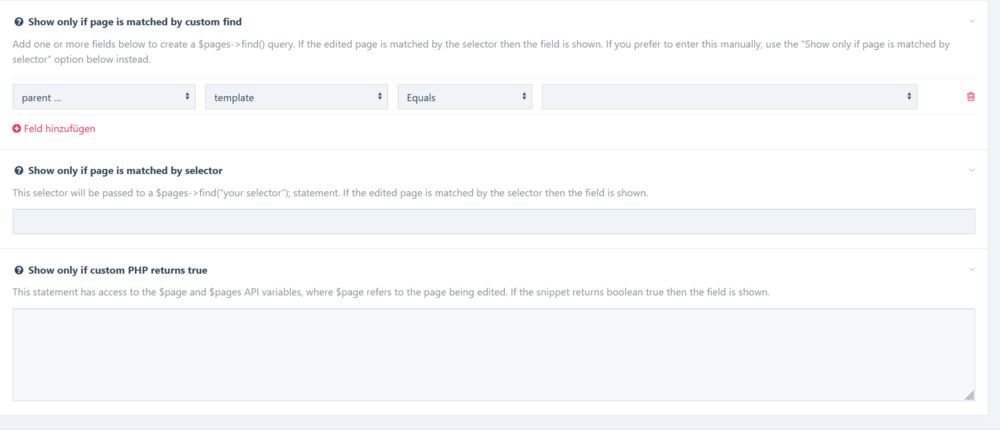
Task: Click the help icon beside custom find heading
Action: [19, 22]
